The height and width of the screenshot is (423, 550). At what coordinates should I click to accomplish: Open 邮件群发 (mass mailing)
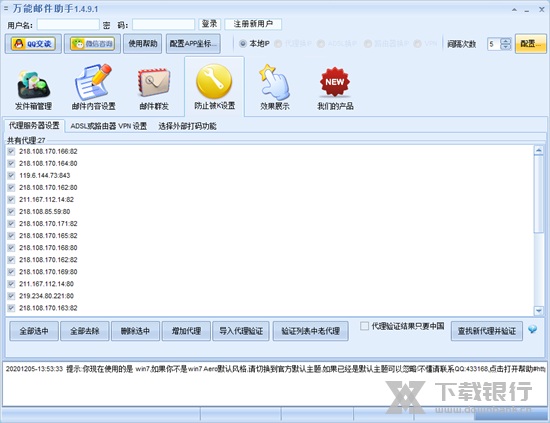[x=154, y=89]
